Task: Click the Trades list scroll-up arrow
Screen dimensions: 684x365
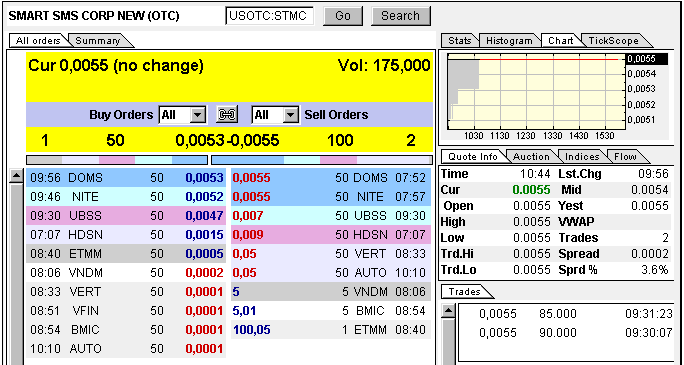Action: [448, 311]
